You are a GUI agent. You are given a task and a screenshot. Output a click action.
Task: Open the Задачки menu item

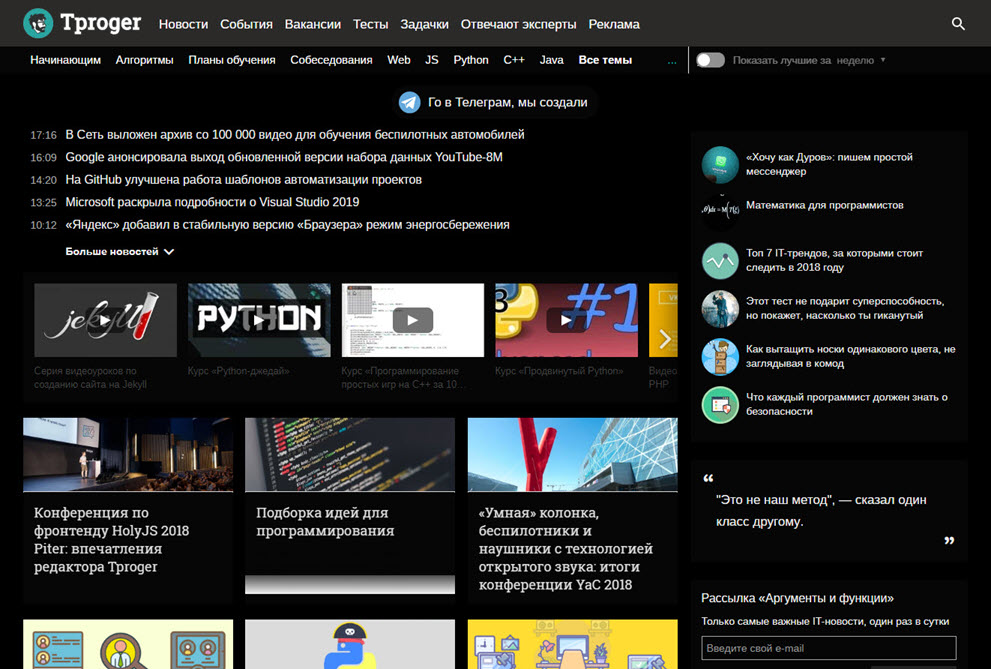[x=424, y=24]
